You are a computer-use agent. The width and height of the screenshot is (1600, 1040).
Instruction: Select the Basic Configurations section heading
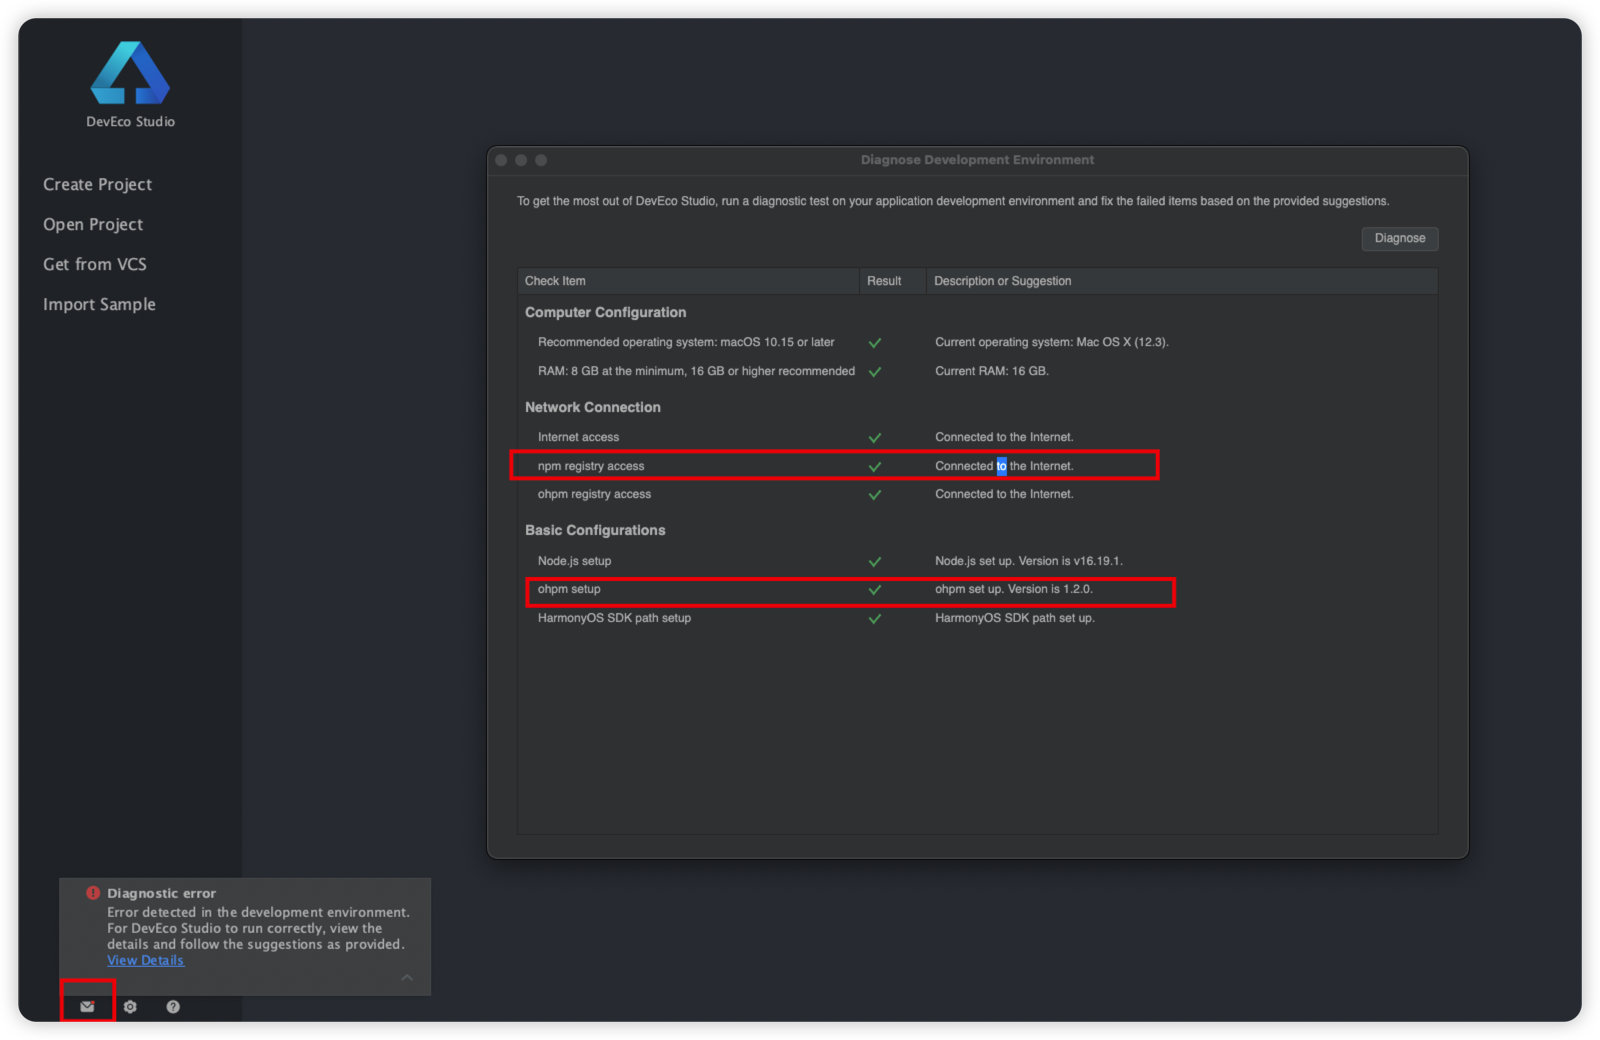tap(595, 530)
